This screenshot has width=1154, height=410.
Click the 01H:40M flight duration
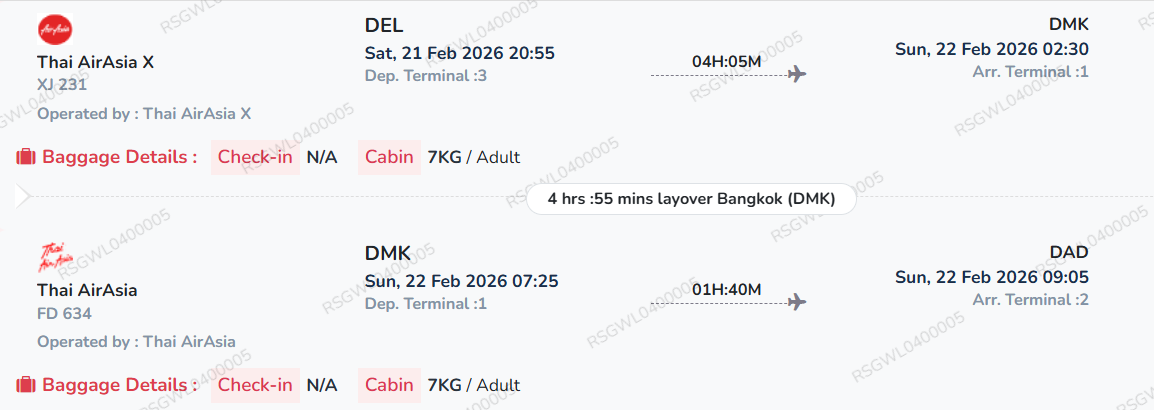[726, 290]
